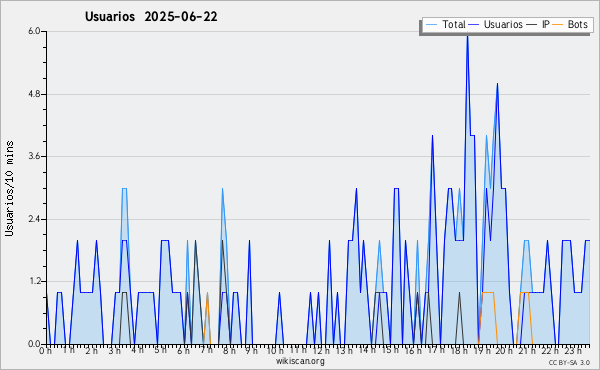Click the peak at 4.0 near 17 h
This screenshot has width=600, height=370.
click(x=432, y=135)
